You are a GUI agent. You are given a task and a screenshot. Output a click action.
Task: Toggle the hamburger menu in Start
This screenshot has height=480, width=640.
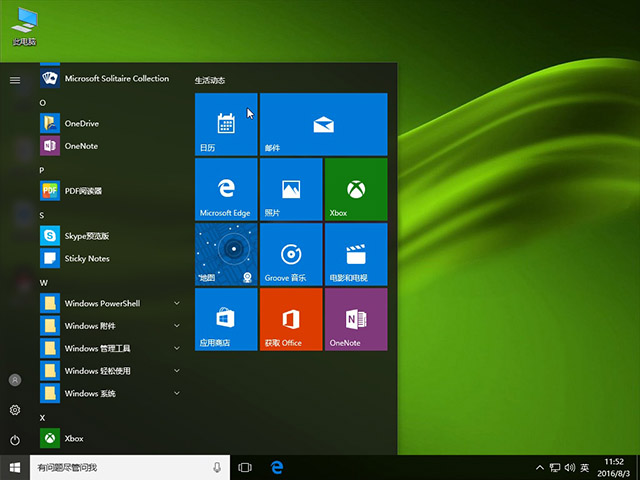click(x=15, y=80)
